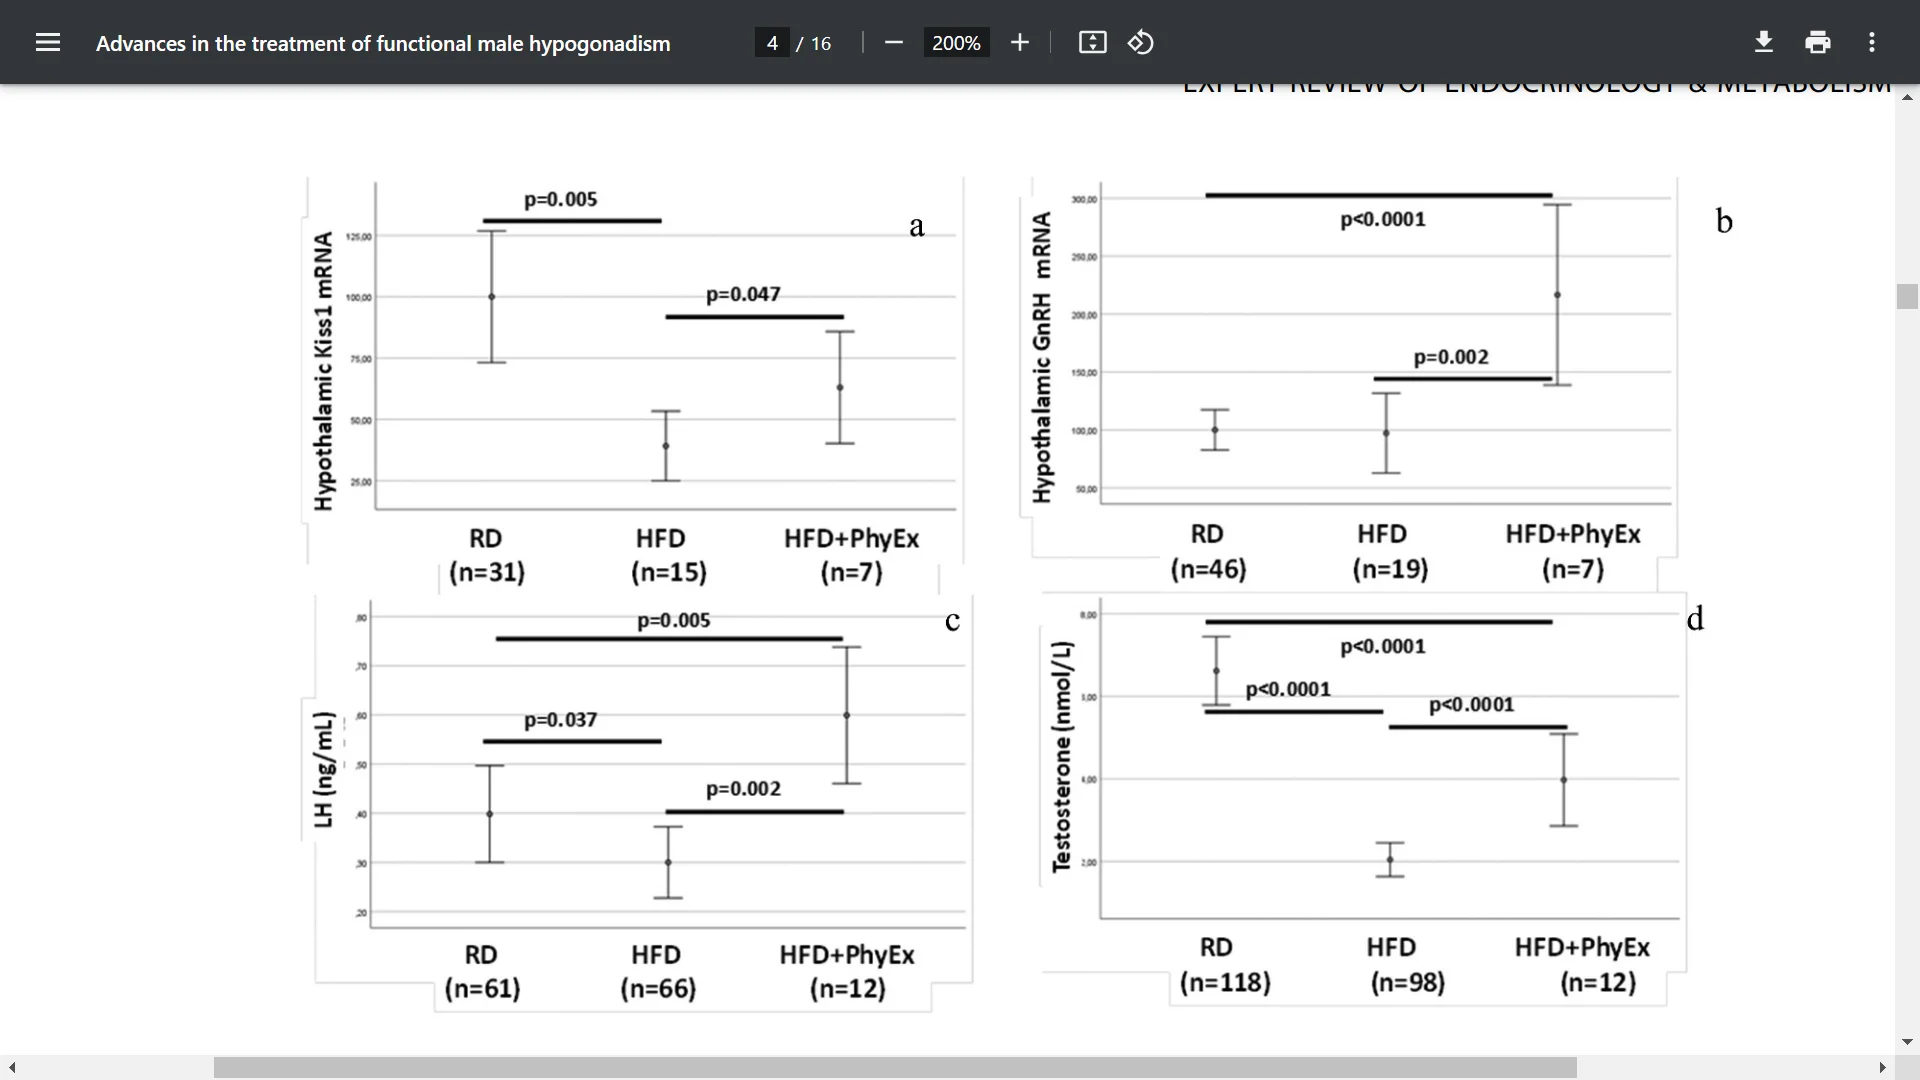Click 'LH (ng/mL)' axis label
1920x1080 pixels.
point(323,769)
